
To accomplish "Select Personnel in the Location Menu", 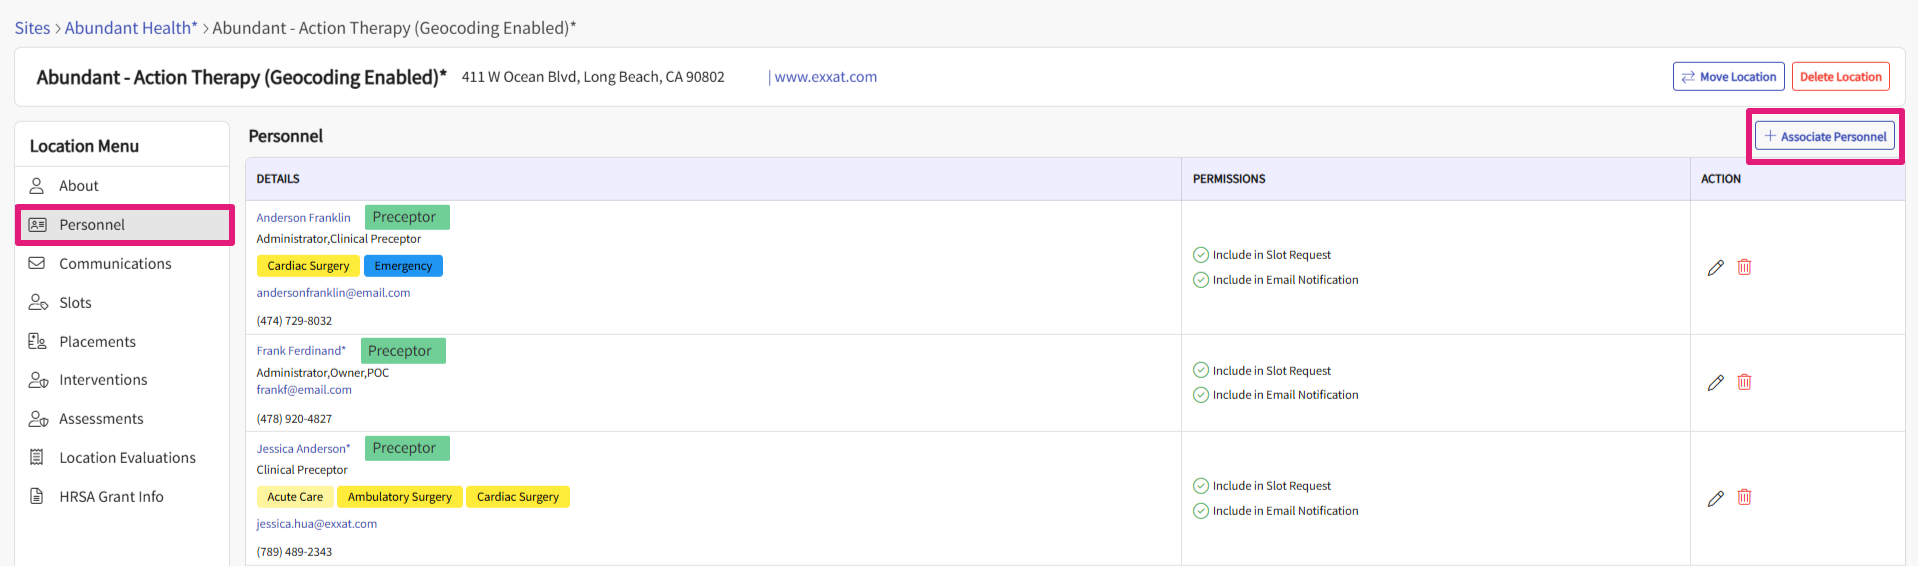I will coord(92,225).
